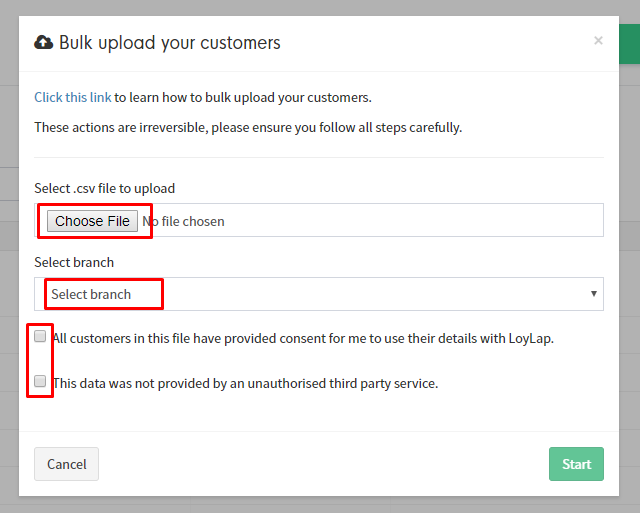Click the 'This data was not provided' label text
Viewport: 640px width, 513px height.
tap(245, 383)
